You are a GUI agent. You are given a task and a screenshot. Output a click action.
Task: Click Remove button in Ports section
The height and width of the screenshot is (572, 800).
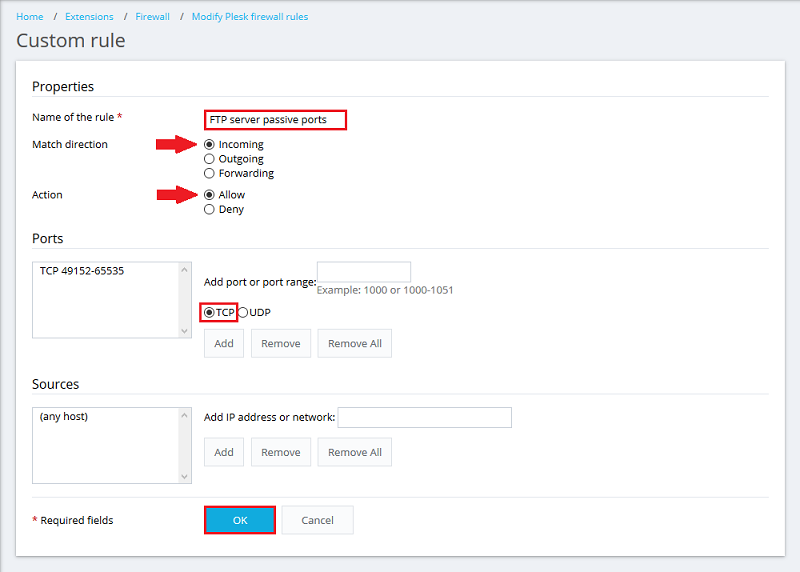281,343
